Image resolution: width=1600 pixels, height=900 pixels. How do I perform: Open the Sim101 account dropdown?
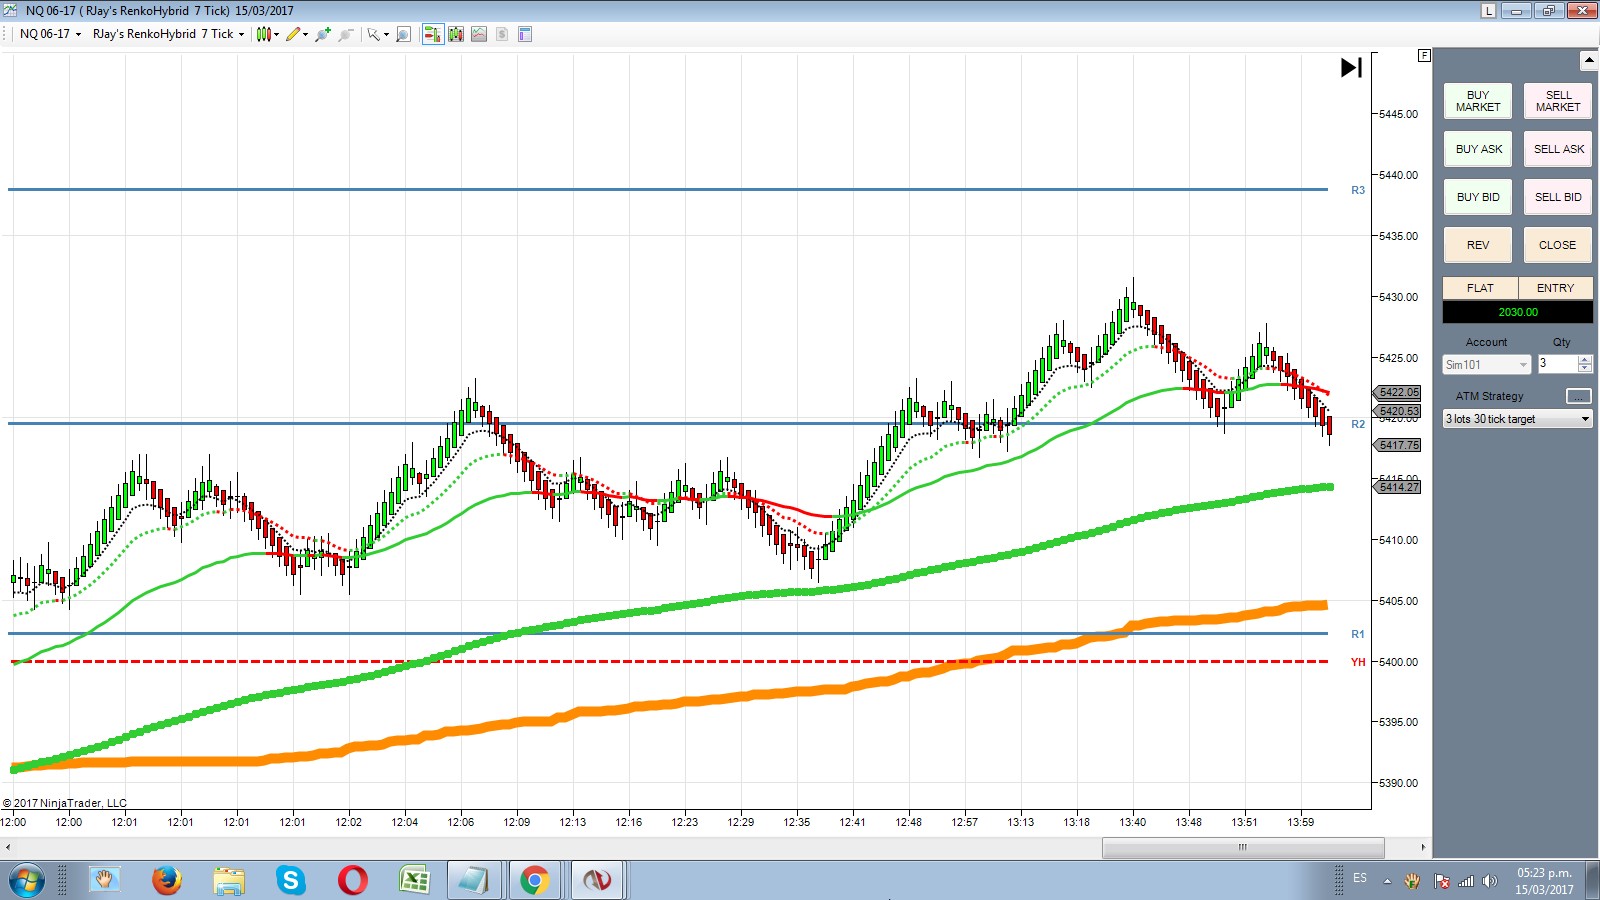(x=1487, y=365)
